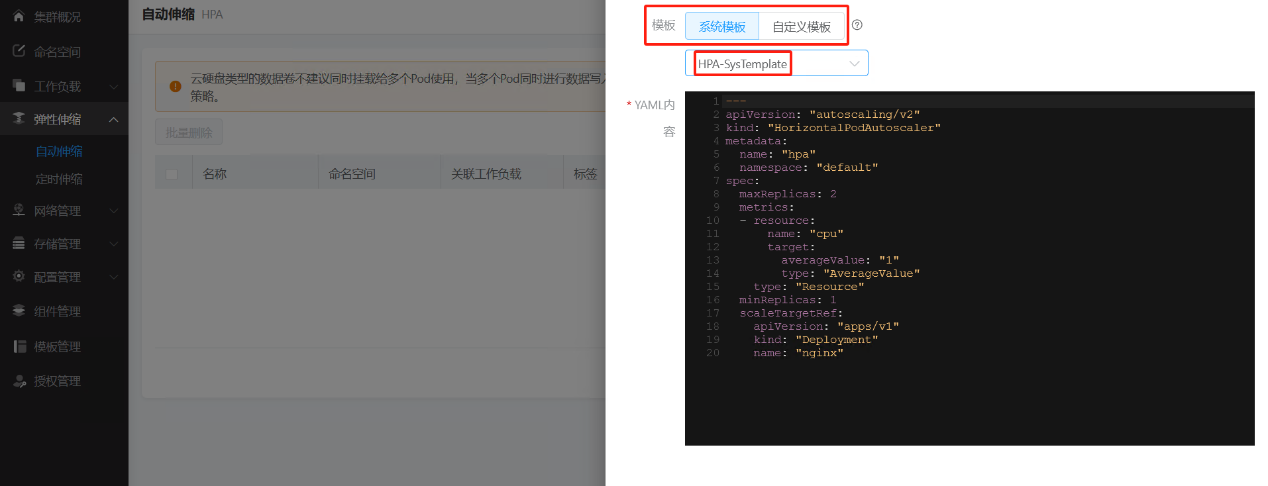Click the 命名空间 table column header

(x=352, y=174)
